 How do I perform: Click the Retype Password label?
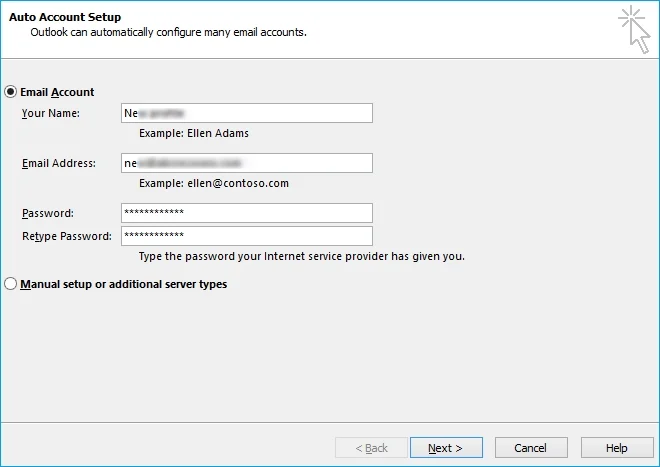click(67, 236)
